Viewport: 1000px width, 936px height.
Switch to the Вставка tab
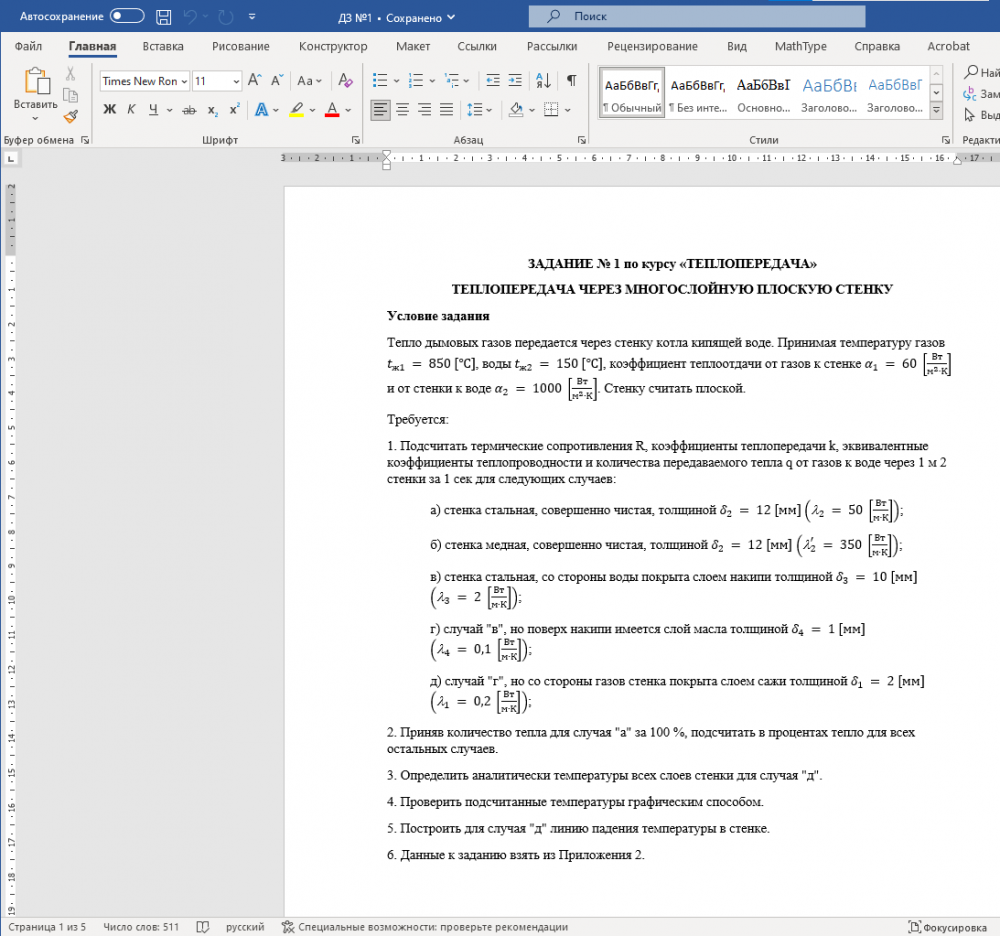point(163,46)
